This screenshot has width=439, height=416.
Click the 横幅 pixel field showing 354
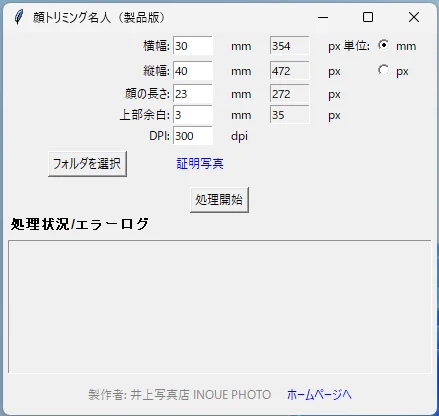pyautogui.click(x=290, y=46)
